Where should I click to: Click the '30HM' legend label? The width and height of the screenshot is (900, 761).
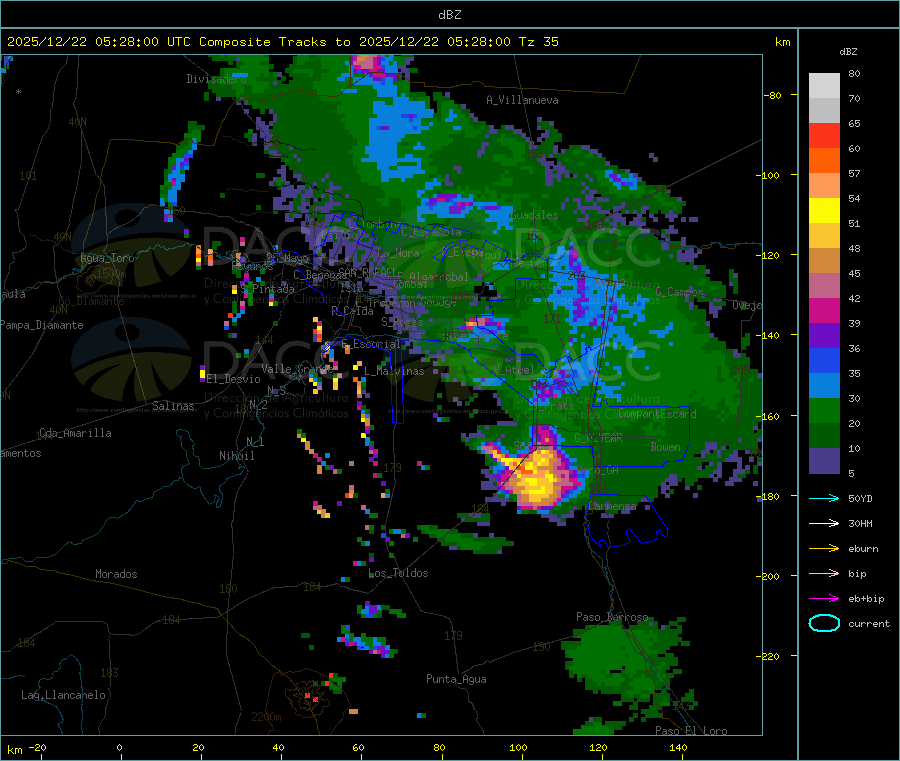pyautogui.click(x=860, y=523)
